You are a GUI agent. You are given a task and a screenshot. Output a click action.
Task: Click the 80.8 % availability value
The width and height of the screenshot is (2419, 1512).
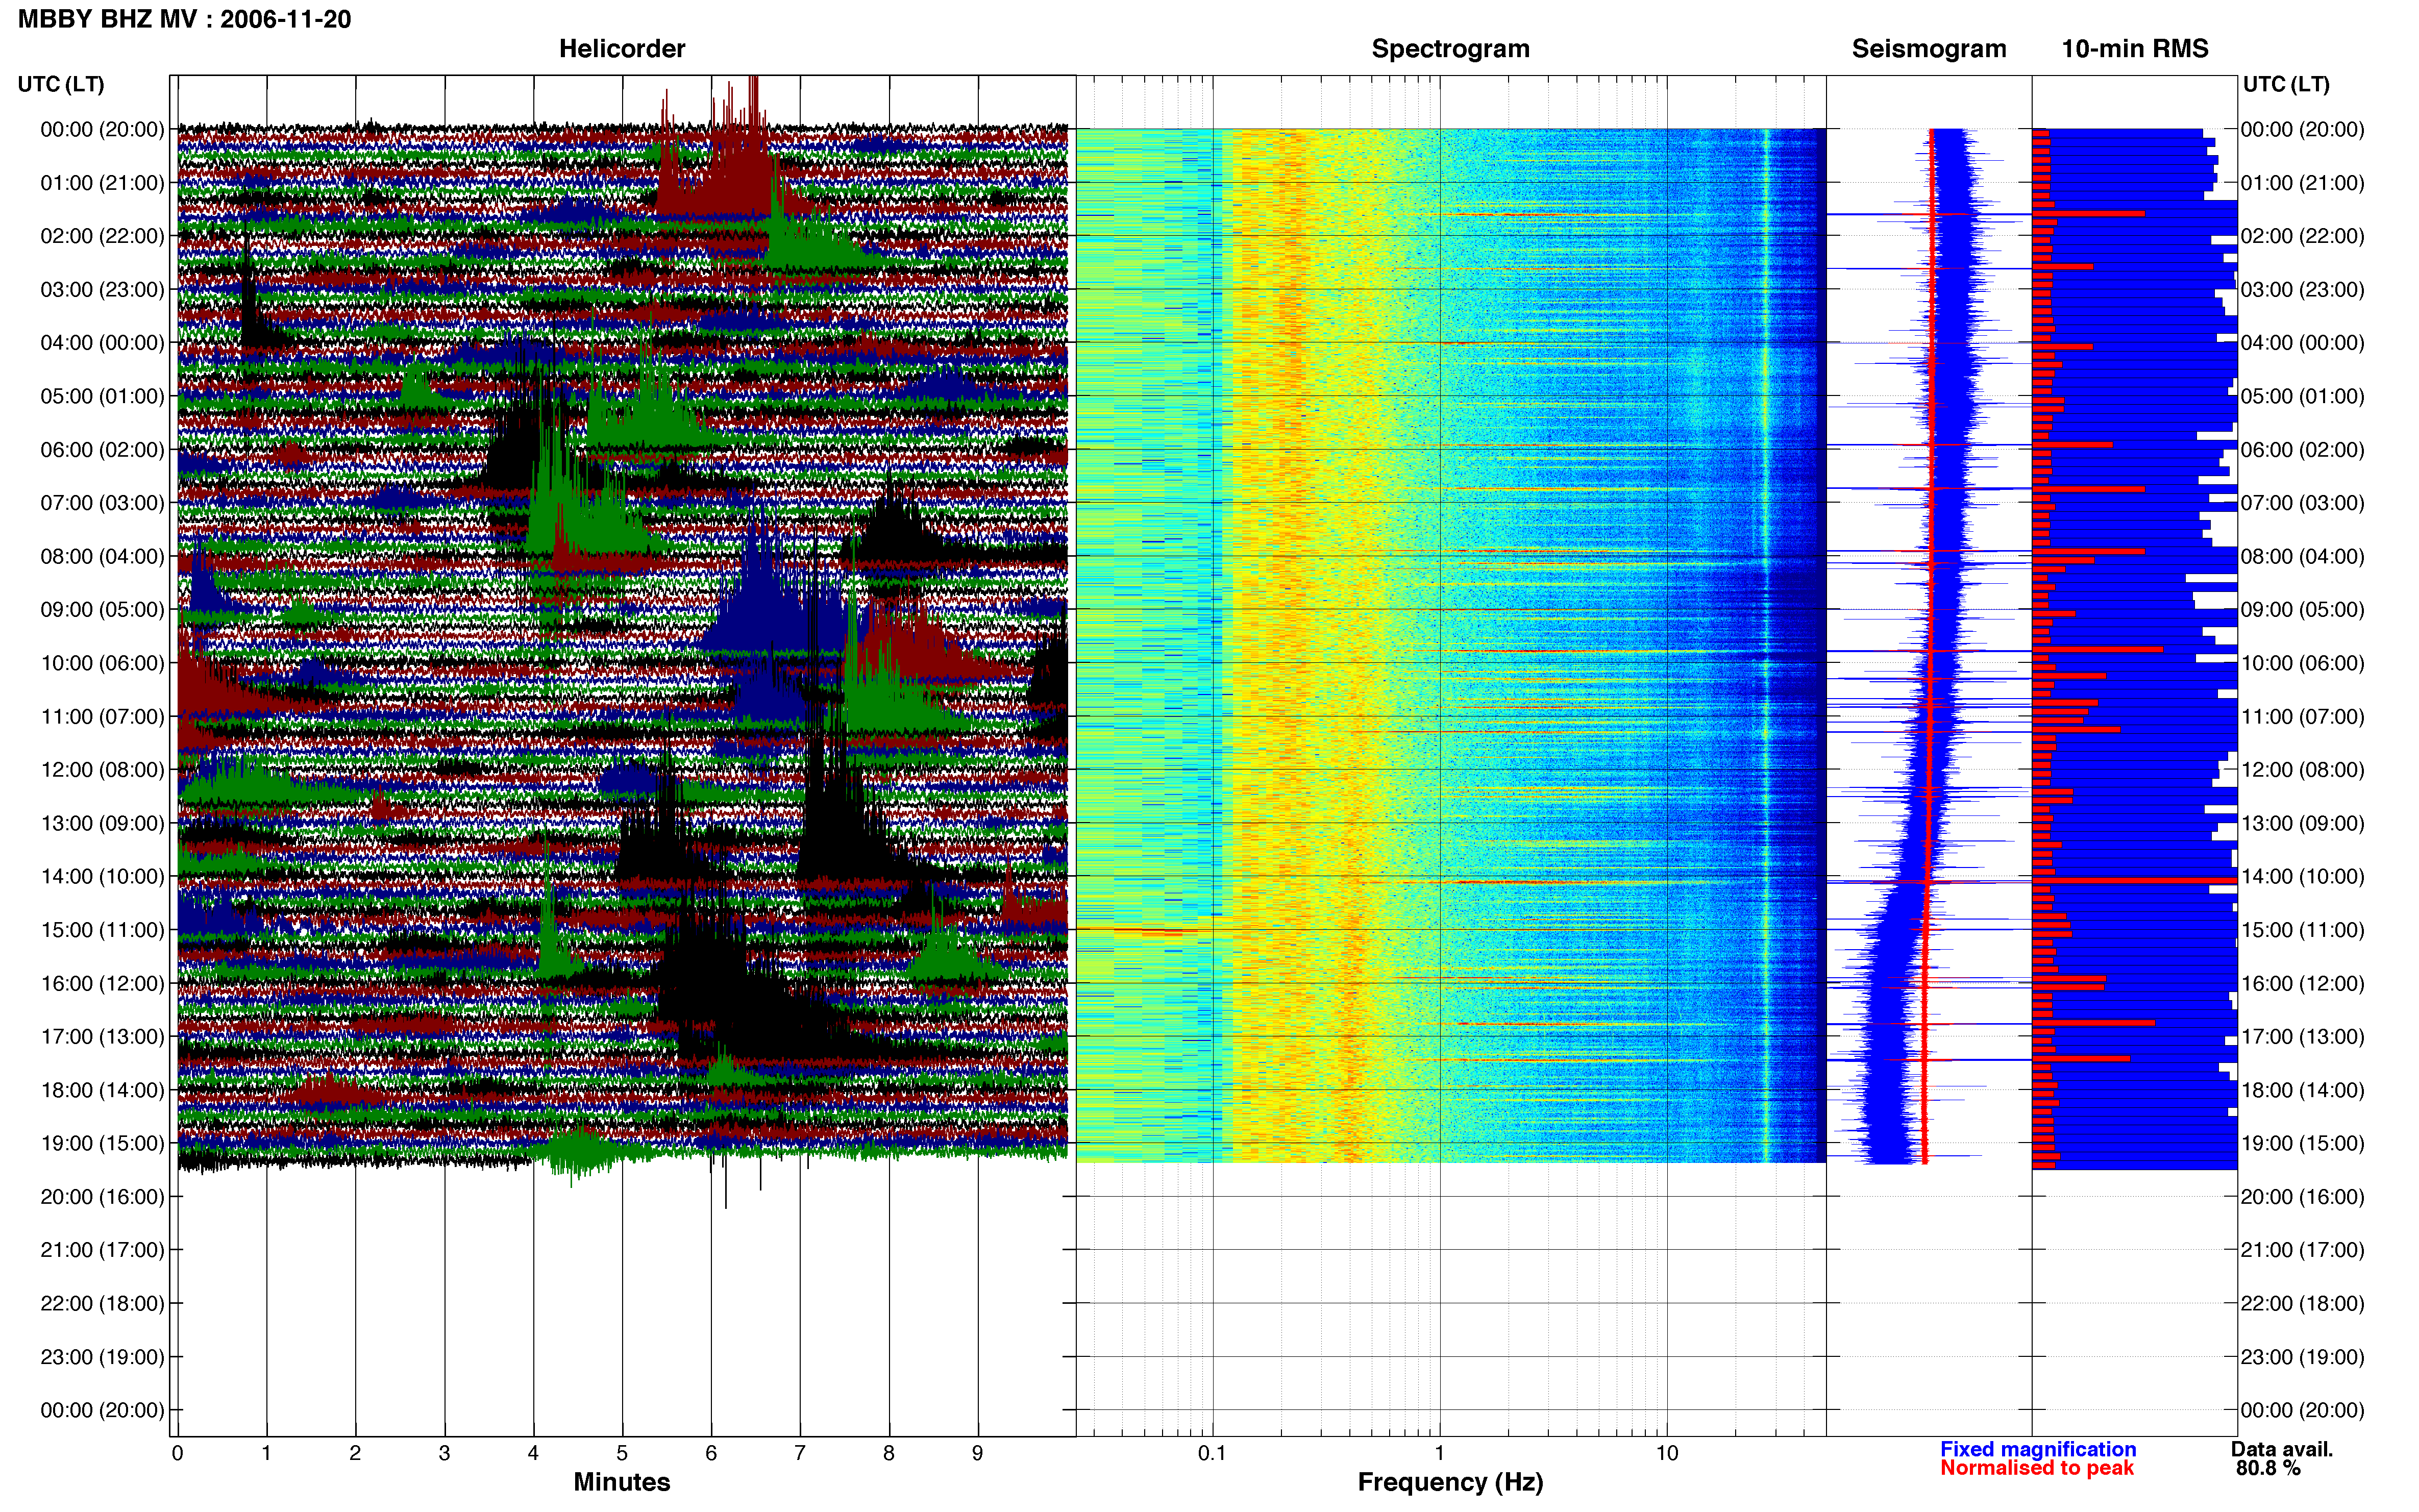(x=2268, y=1468)
